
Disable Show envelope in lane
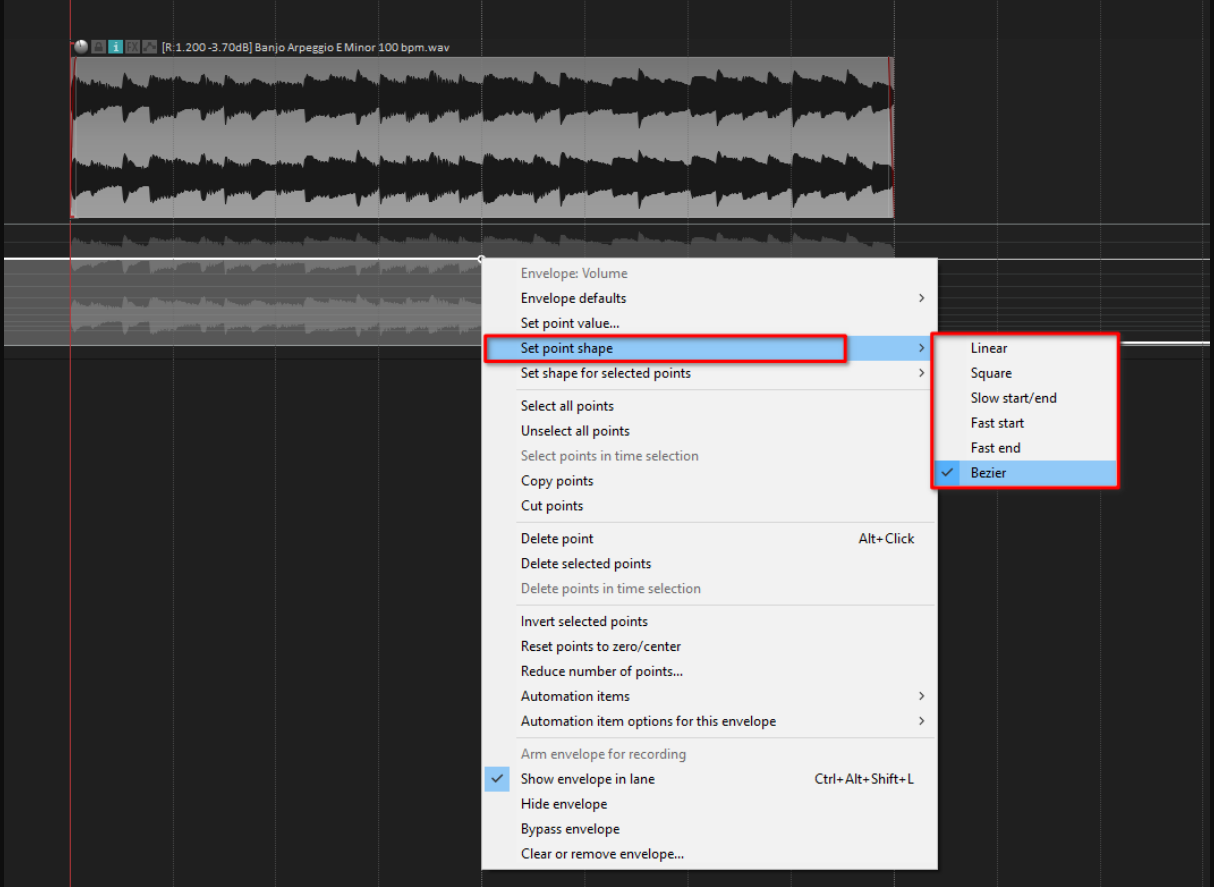(587, 778)
